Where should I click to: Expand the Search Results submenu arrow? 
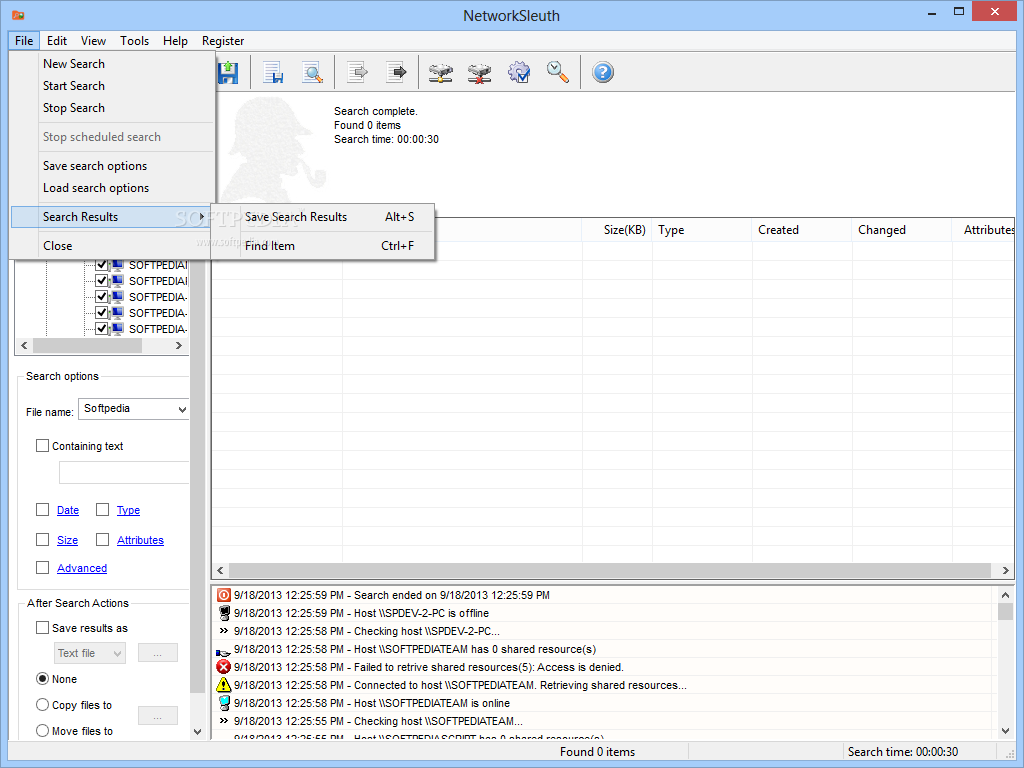point(202,217)
